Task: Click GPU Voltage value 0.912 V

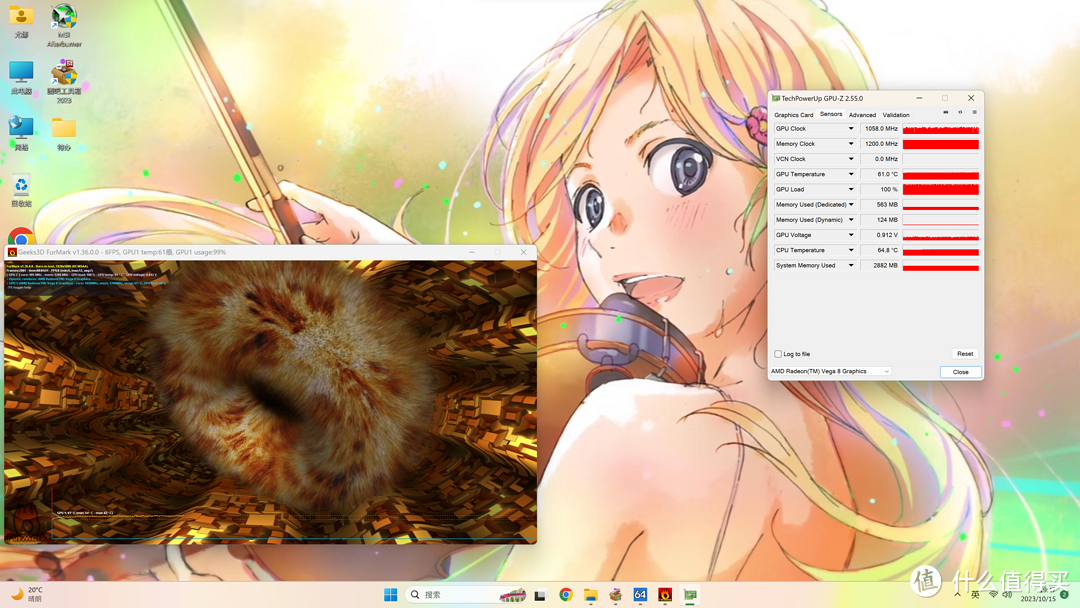Action: [x=880, y=235]
